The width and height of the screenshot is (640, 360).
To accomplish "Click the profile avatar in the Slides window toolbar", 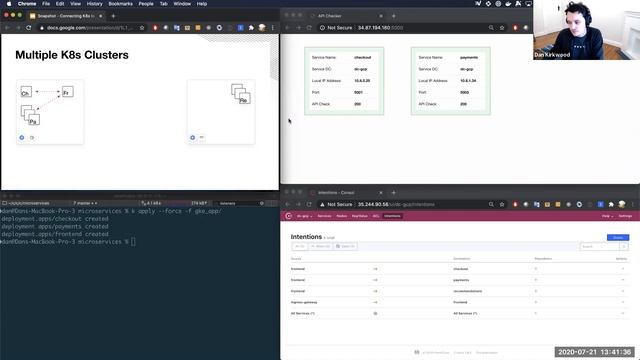I will [262, 28].
